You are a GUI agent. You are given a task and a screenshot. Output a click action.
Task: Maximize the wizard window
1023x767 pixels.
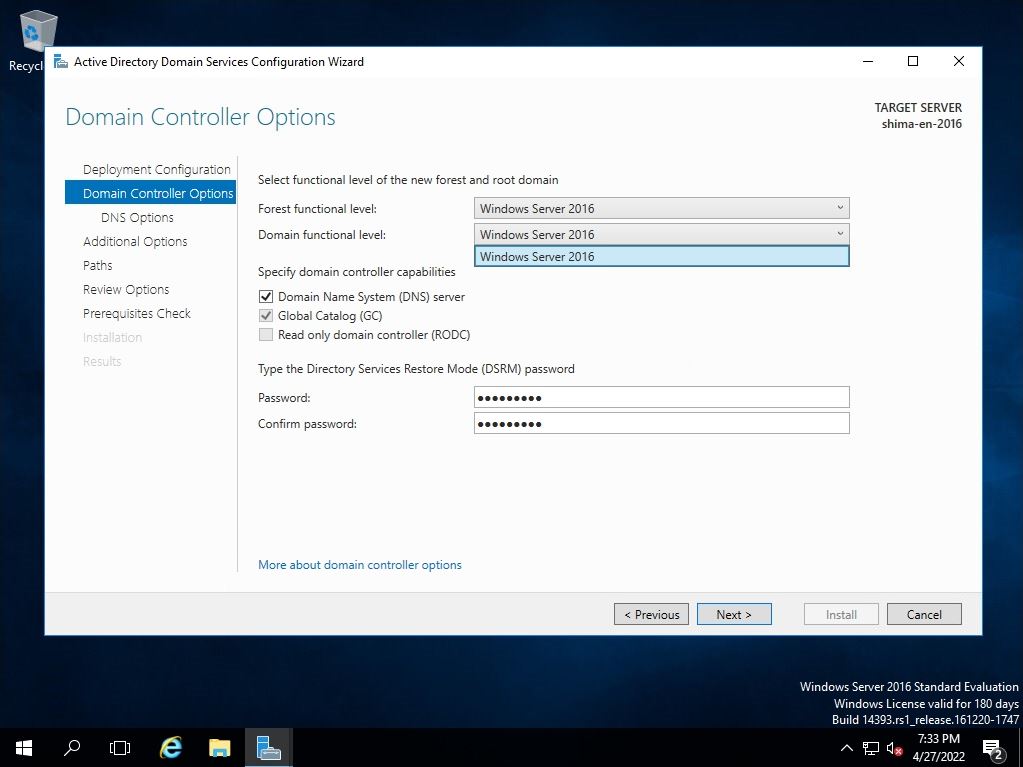click(913, 61)
